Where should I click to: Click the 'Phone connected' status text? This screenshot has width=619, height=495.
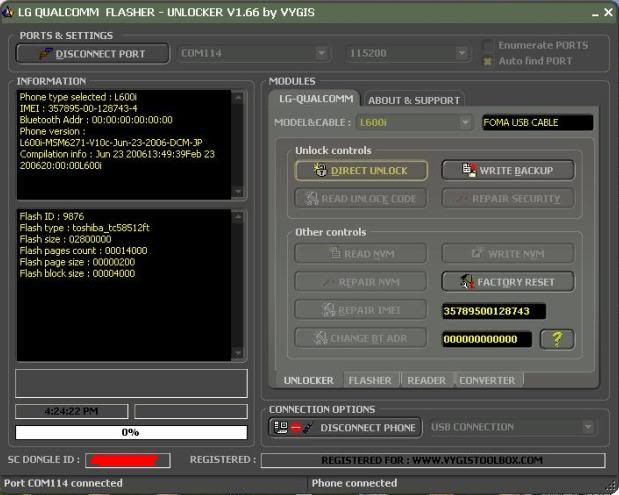coord(354,483)
